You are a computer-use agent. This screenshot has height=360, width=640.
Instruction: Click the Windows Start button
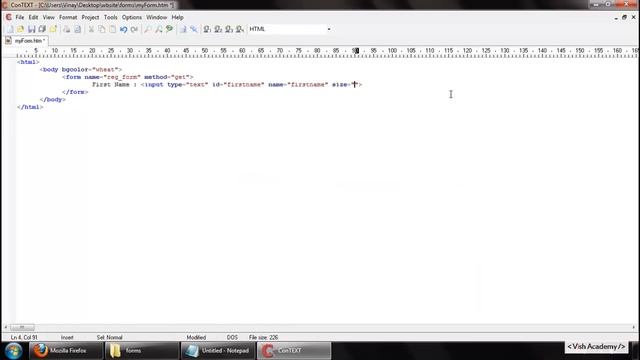pyautogui.click(x=14, y=351)
